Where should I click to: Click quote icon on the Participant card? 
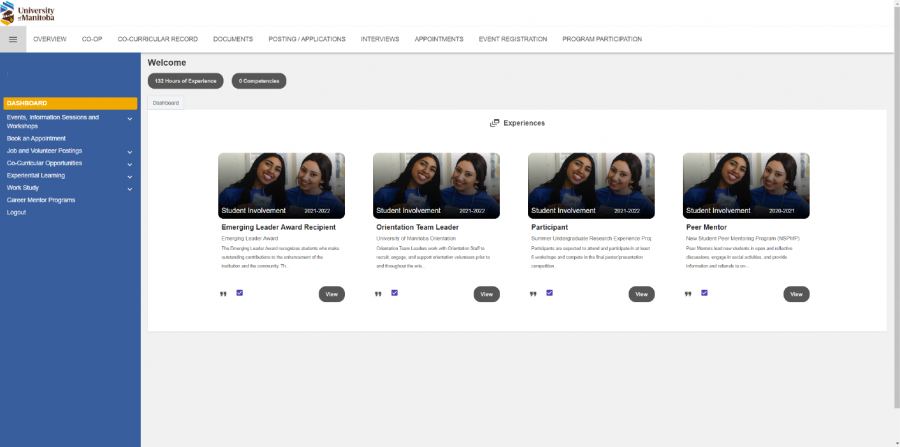click(533, 294)
